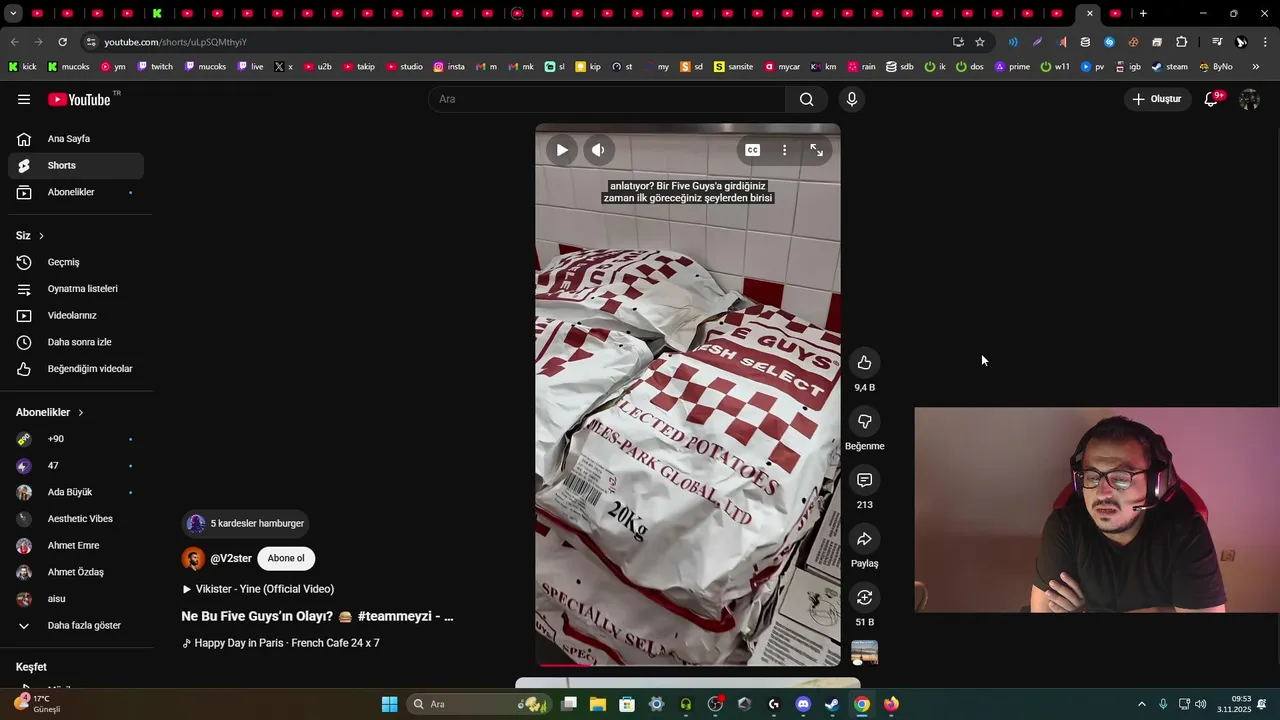Open Ahmet Özdaş channel
Image resolution: width=1280 pixels, height=720 pixels.
pyautogui.click(x=76, y=572)
